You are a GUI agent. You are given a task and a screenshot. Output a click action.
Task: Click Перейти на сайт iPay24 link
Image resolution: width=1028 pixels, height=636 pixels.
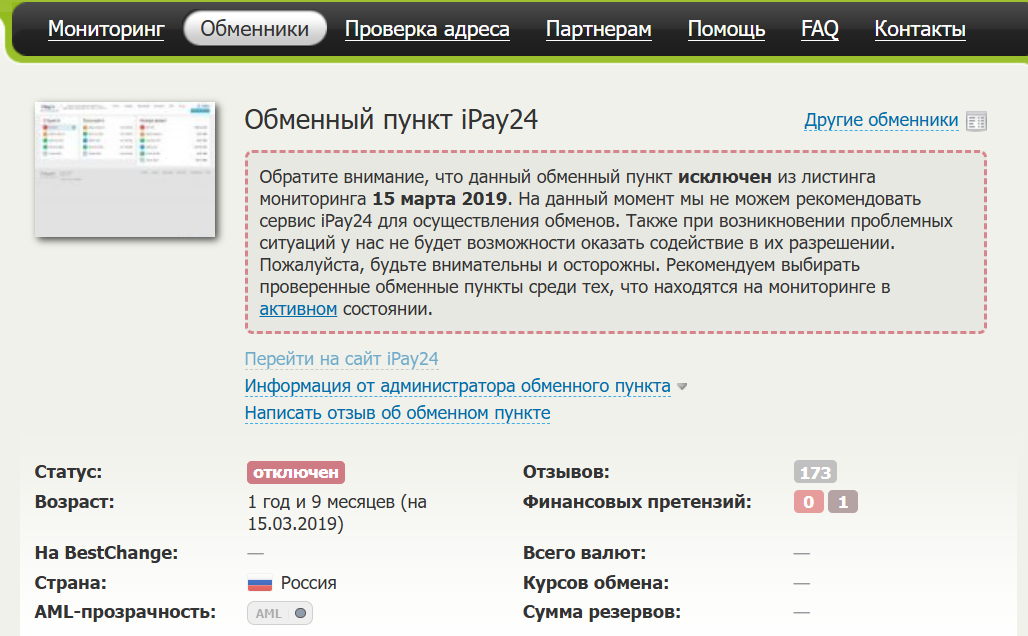pyautogui.click(x=342, y=359)
